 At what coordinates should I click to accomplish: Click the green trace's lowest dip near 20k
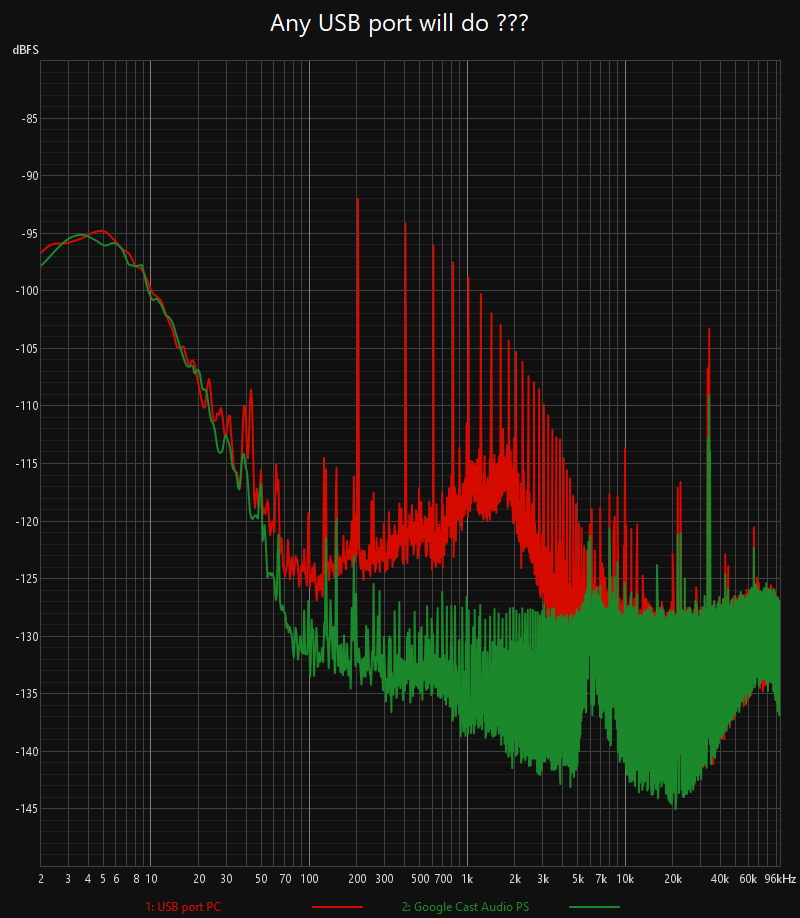click(675, 807)
